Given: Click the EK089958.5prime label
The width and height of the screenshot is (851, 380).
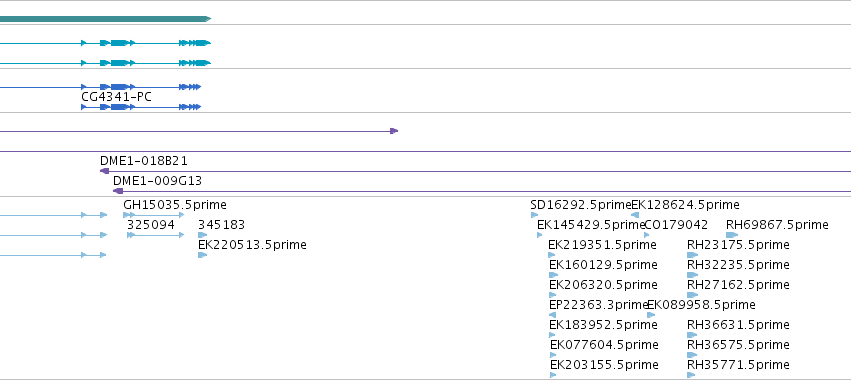Looking at the screenshot, I should tap(701, 305).
